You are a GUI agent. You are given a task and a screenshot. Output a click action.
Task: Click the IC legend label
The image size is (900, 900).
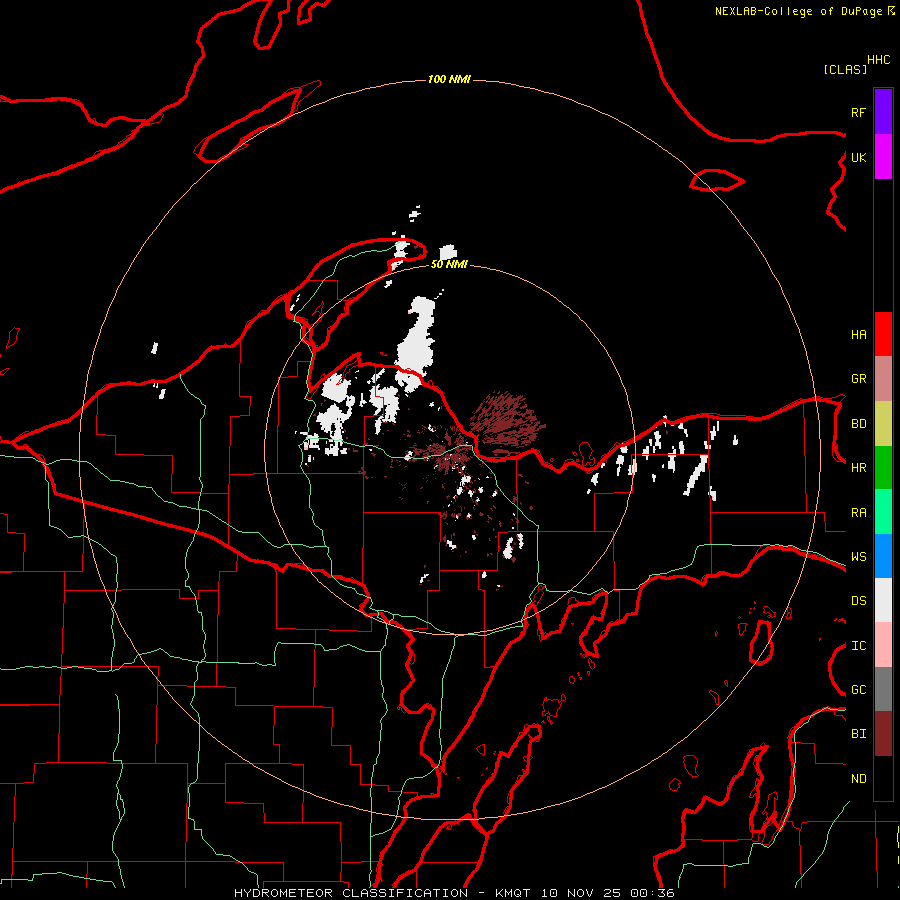pyautogui.click(x=858, y=646)
